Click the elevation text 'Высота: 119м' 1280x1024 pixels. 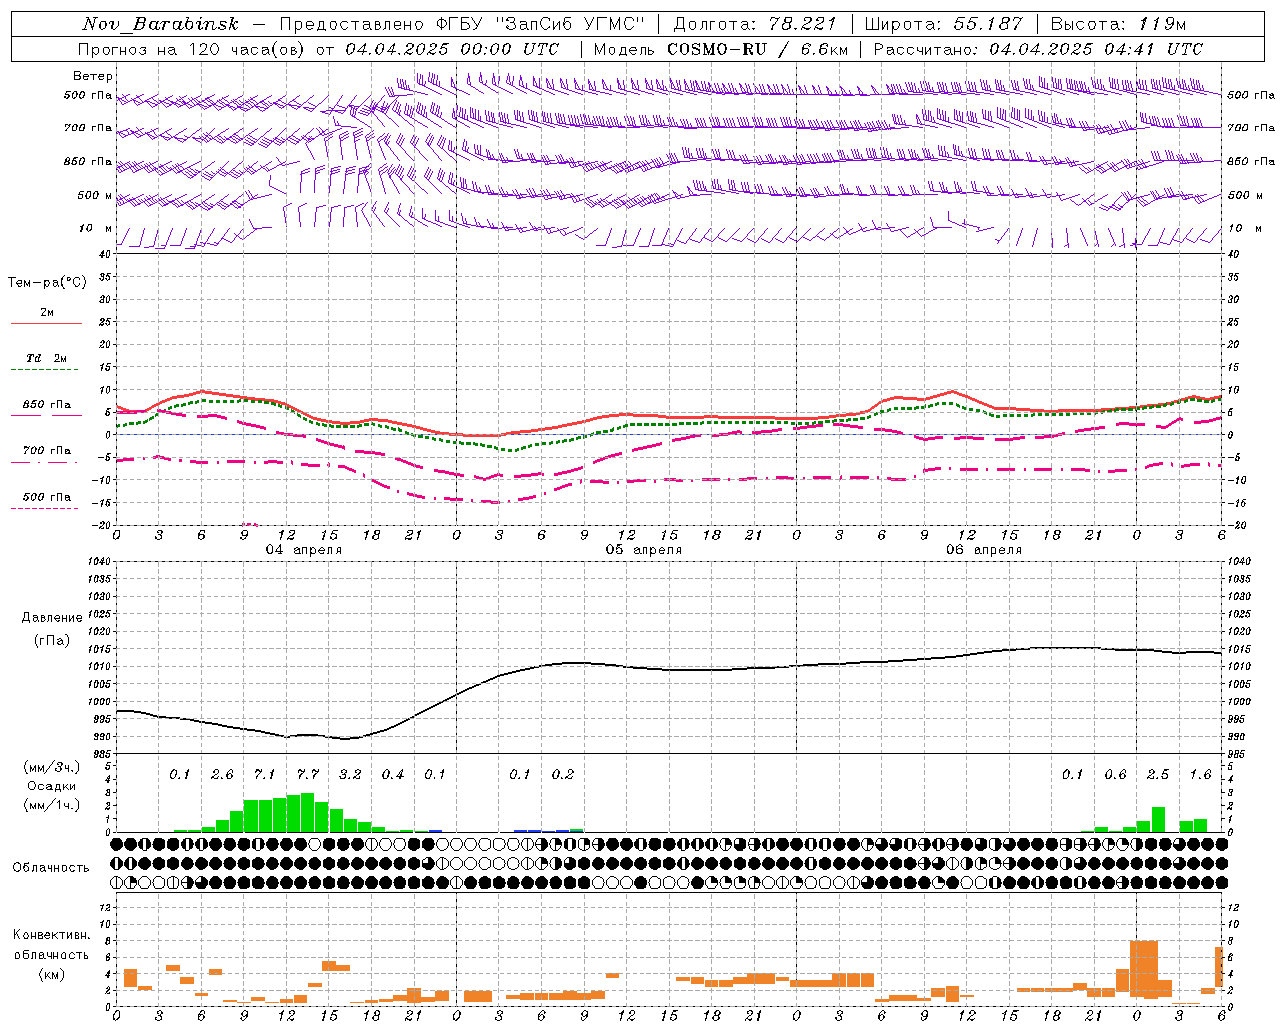1119,24
